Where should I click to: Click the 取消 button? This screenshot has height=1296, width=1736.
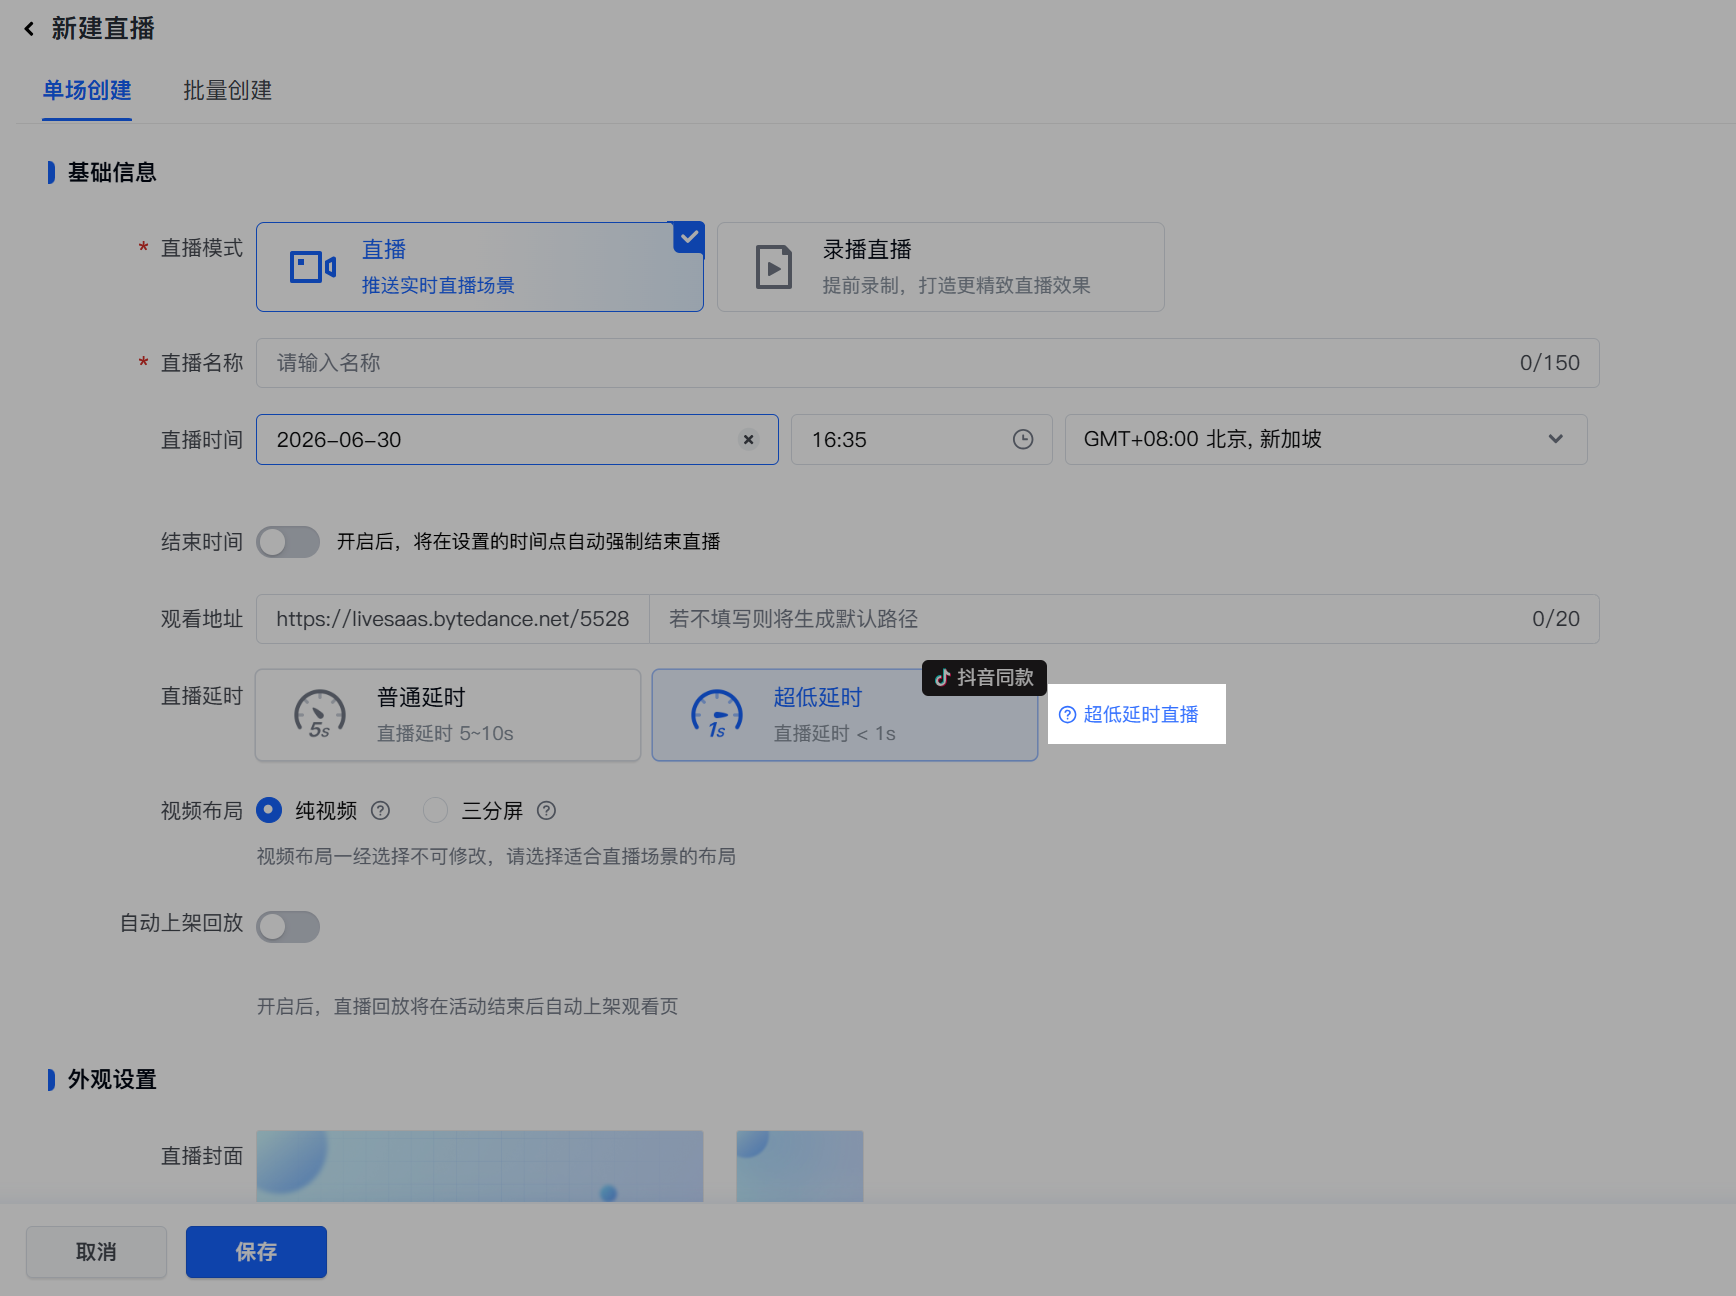tap(96, 1252)
